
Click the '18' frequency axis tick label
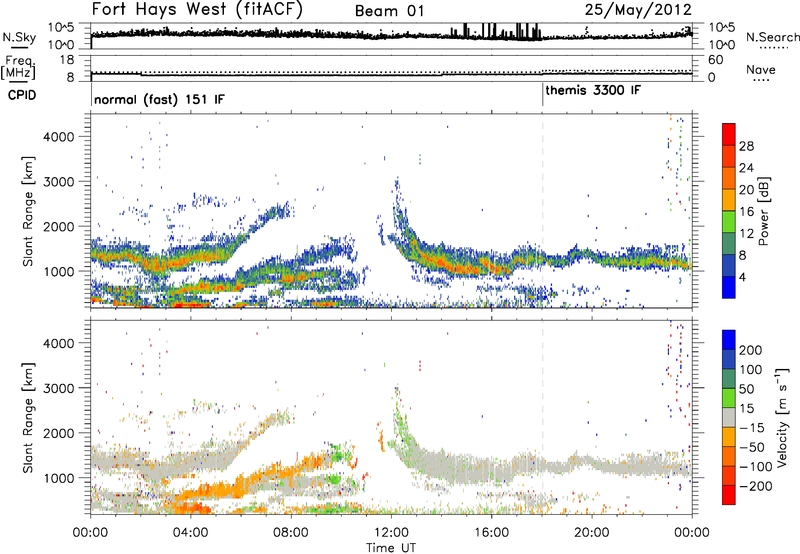tap(67, 60)
